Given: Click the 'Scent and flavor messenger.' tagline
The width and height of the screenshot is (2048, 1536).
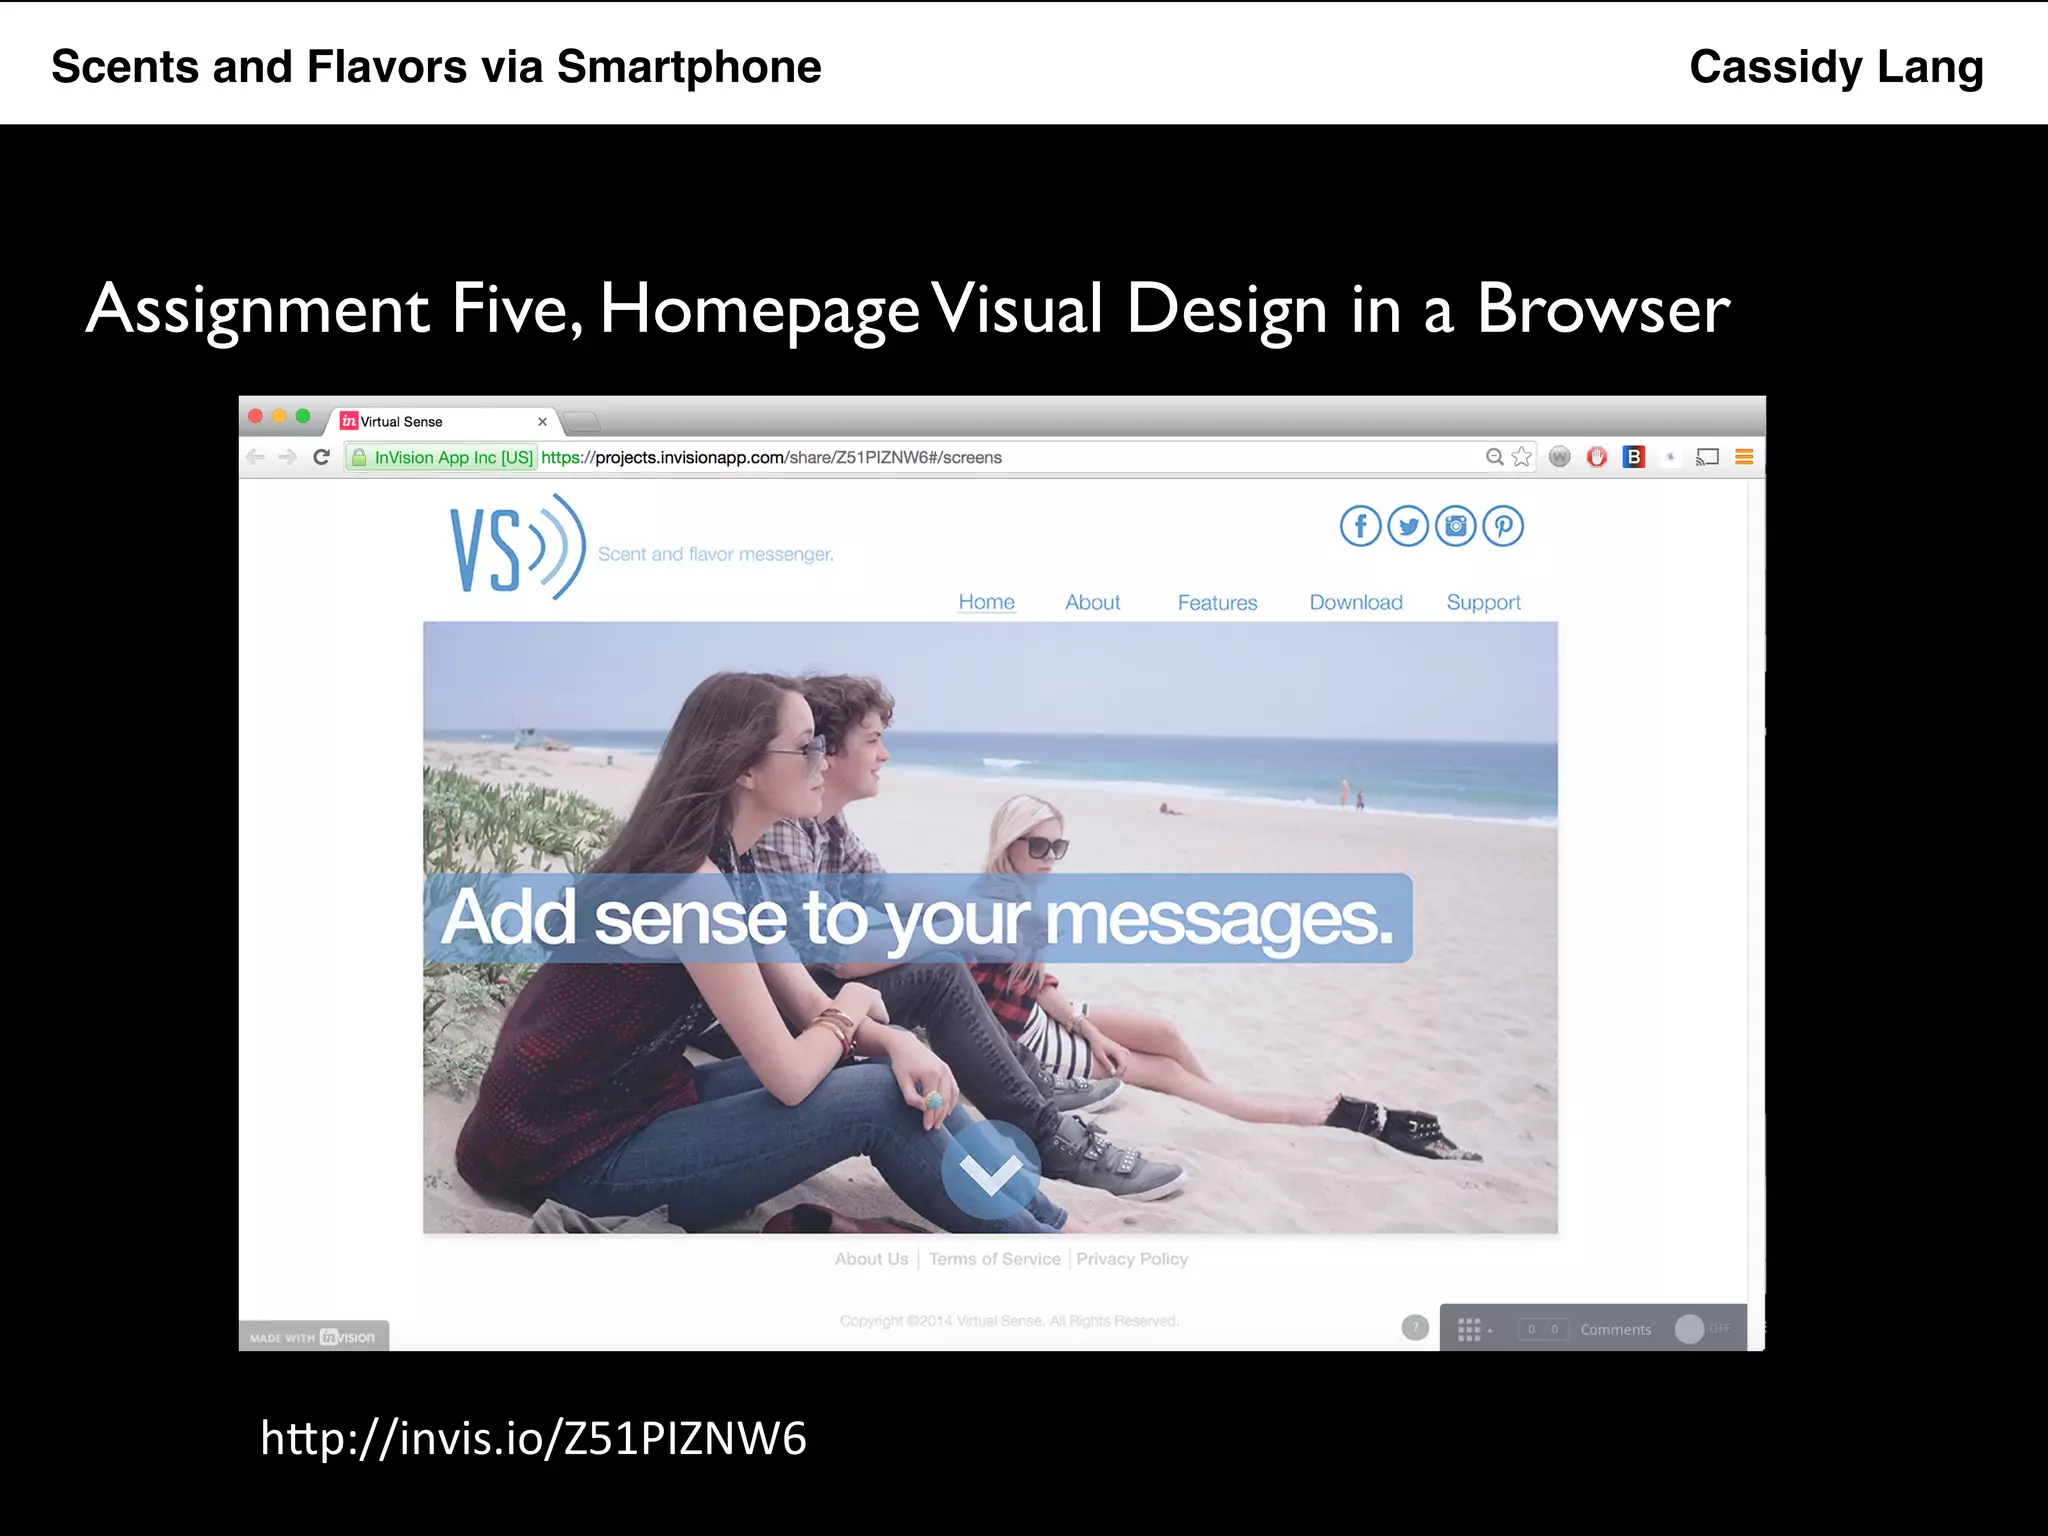Looking at the screenshot, I should pyautogui.click(x=715, y=554).
